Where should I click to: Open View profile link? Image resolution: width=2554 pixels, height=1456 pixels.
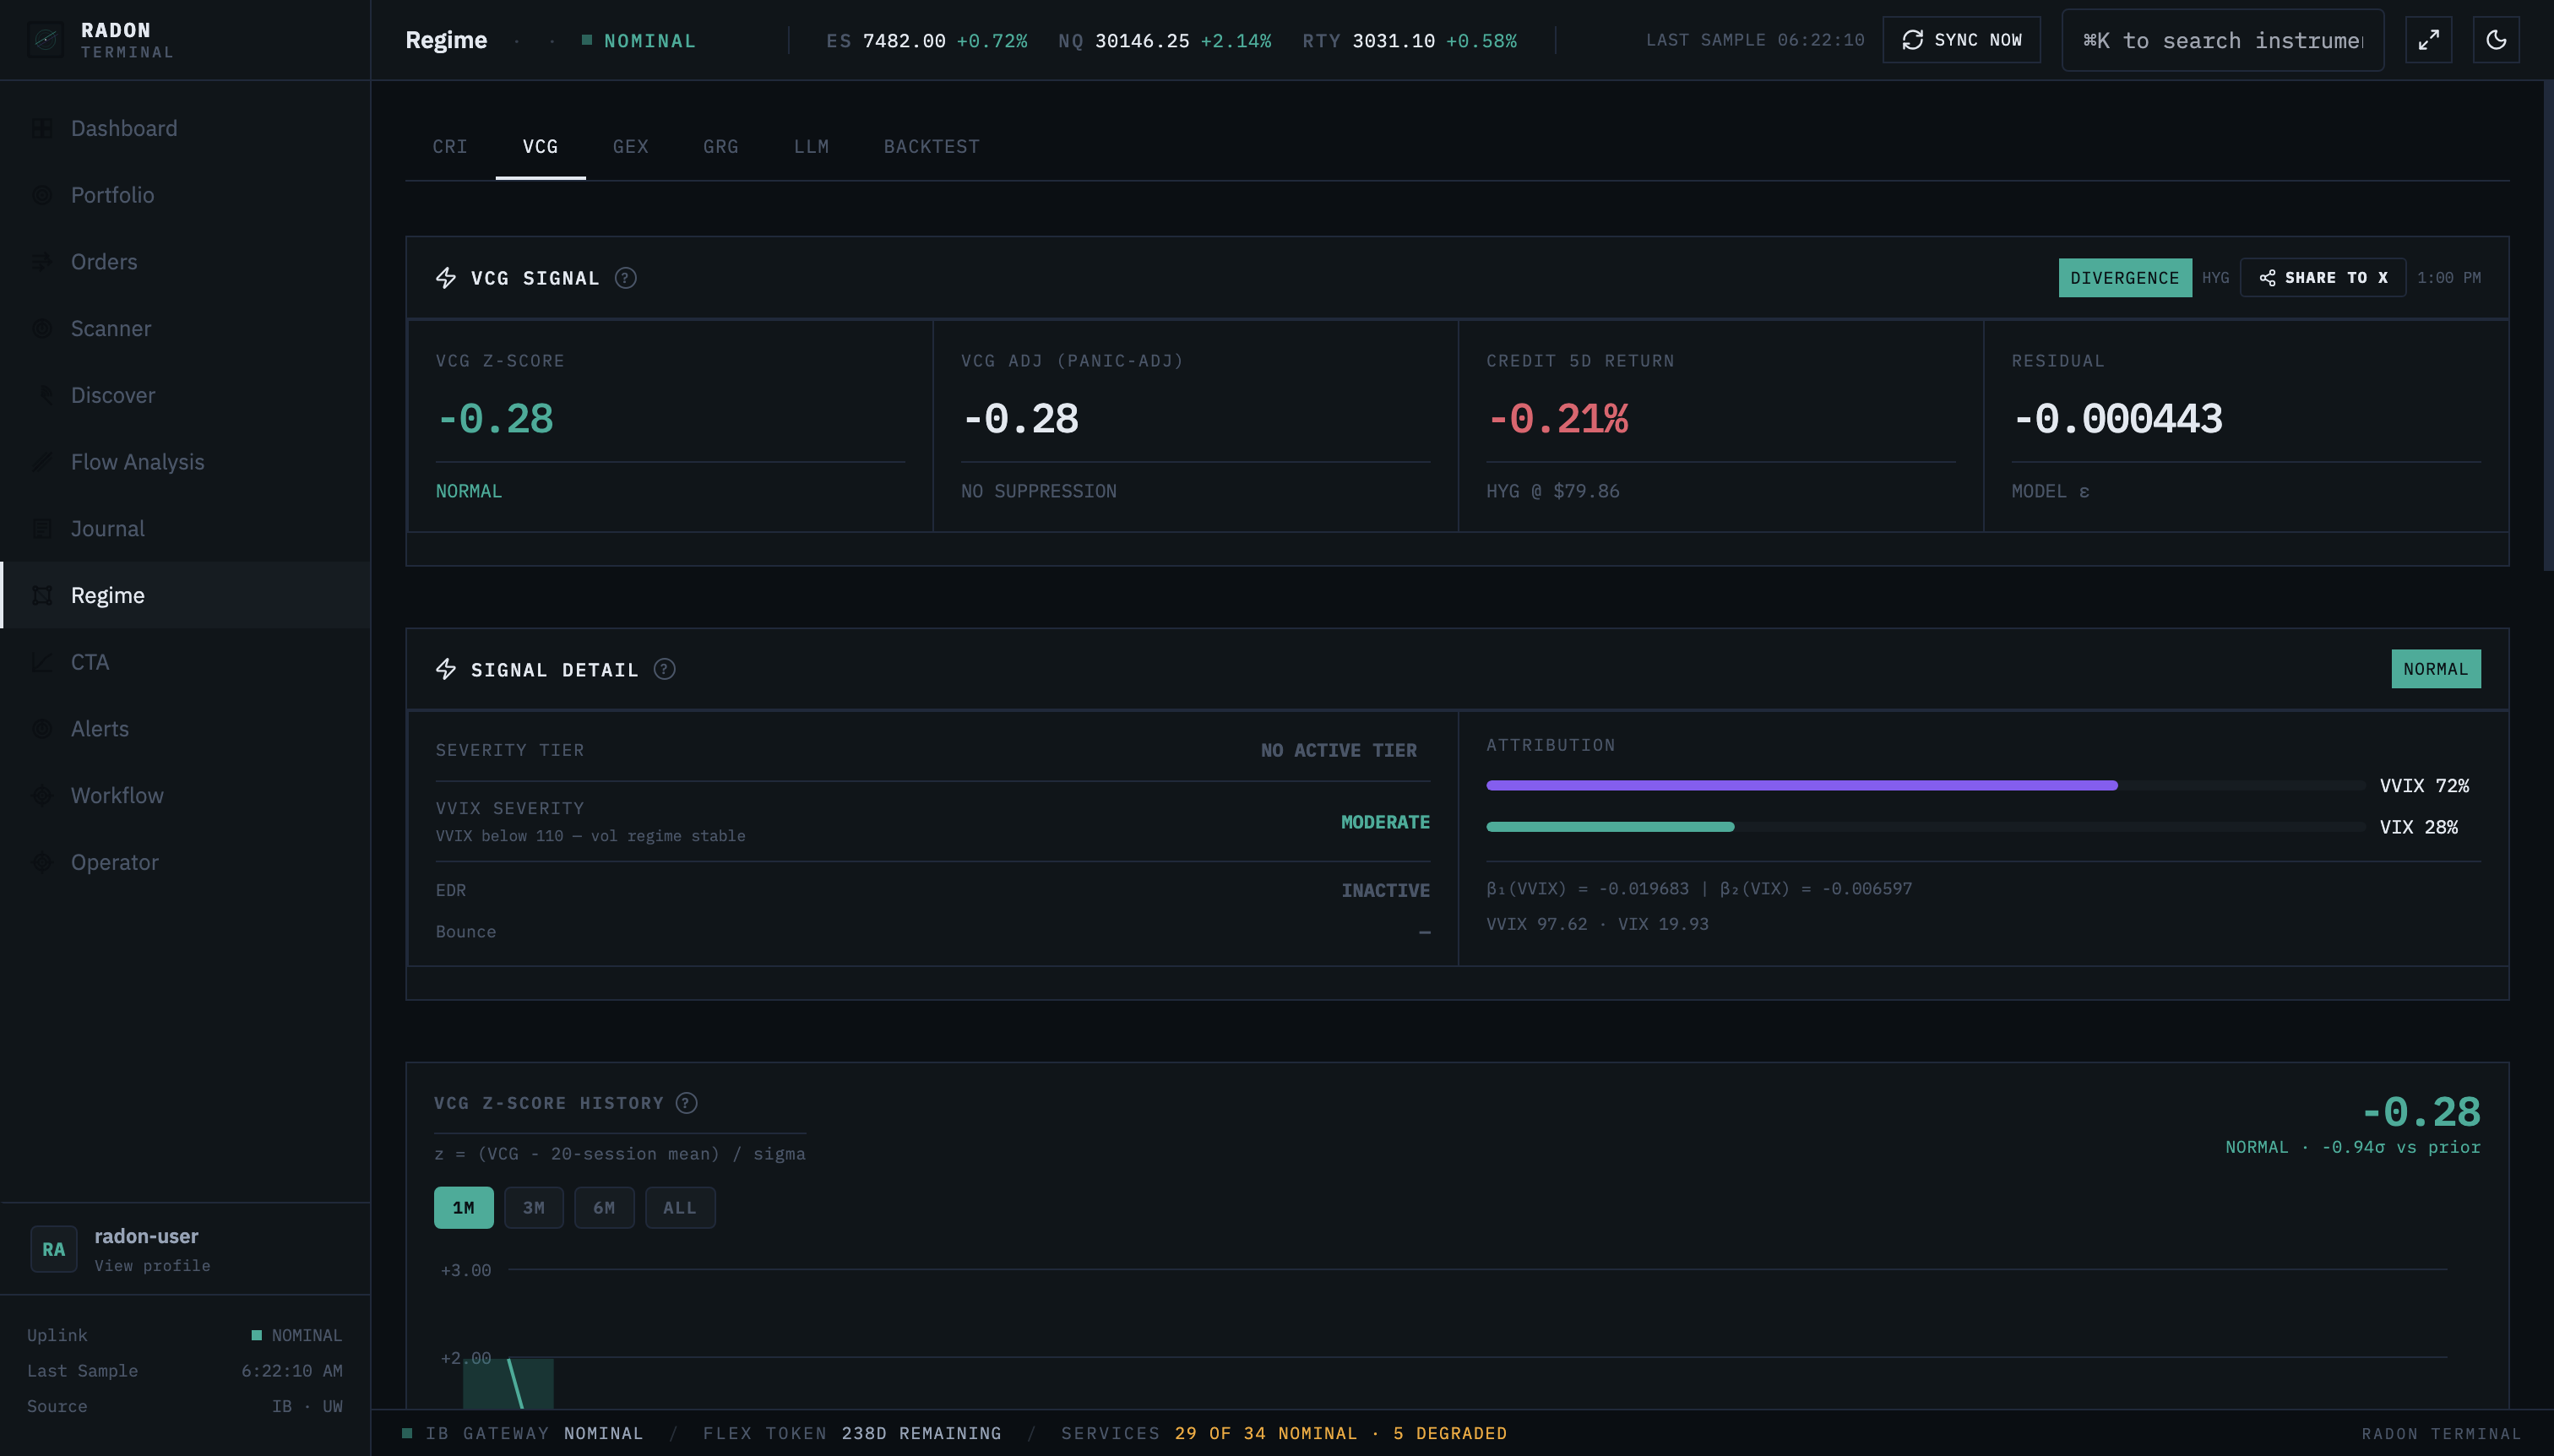tap(152, 1266)
